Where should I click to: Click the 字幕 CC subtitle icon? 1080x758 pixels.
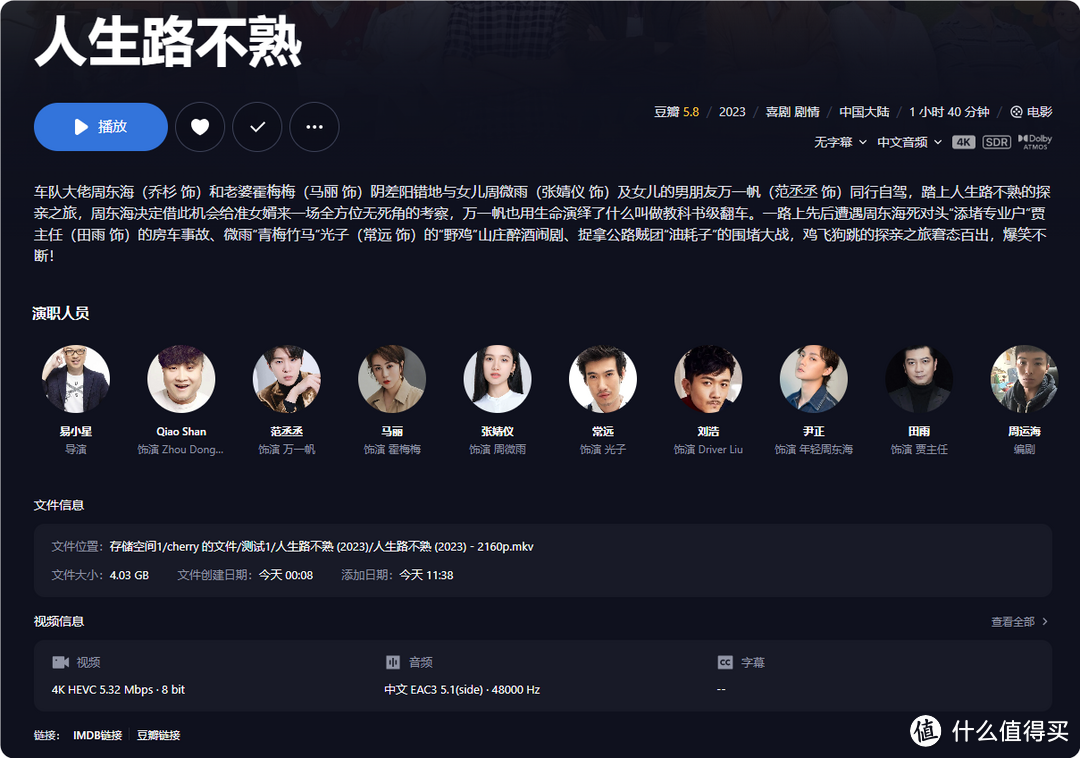pyautogui.click(x=725, y=662)
